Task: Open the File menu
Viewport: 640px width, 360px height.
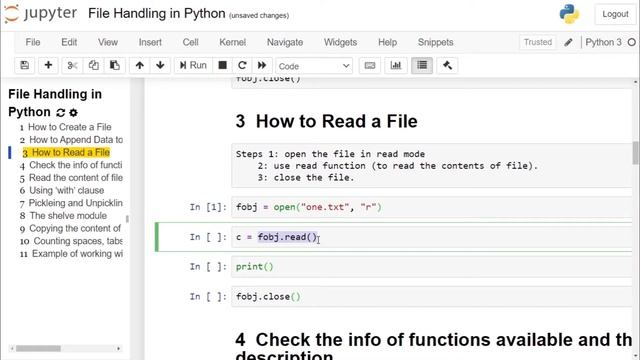Action: click(x=33, y=42)
